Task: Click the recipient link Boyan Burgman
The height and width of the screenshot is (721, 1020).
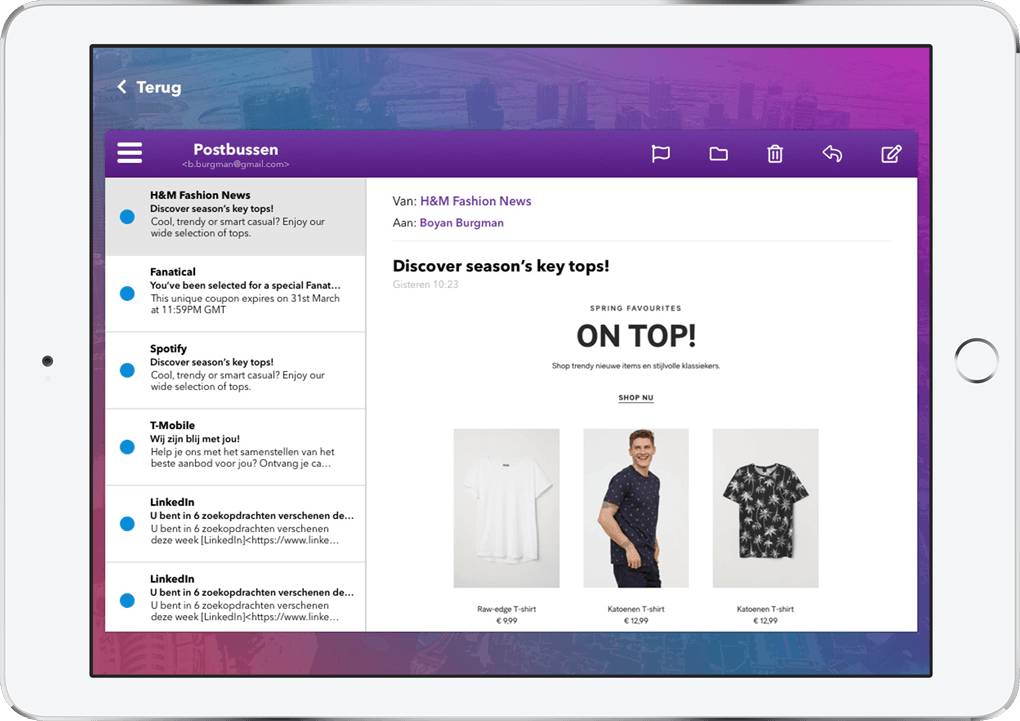Action: pos(461,223)
